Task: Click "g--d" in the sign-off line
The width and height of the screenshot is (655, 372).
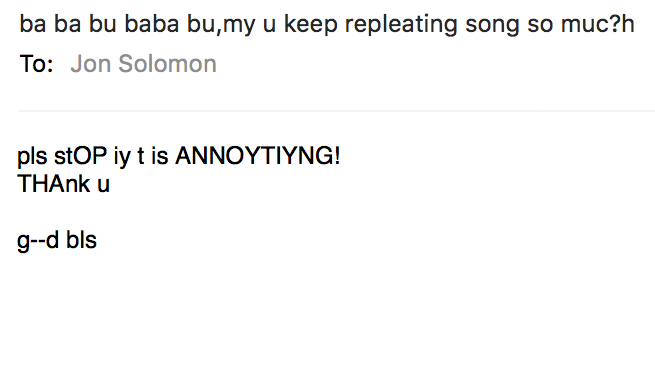Action: (38, 241)
